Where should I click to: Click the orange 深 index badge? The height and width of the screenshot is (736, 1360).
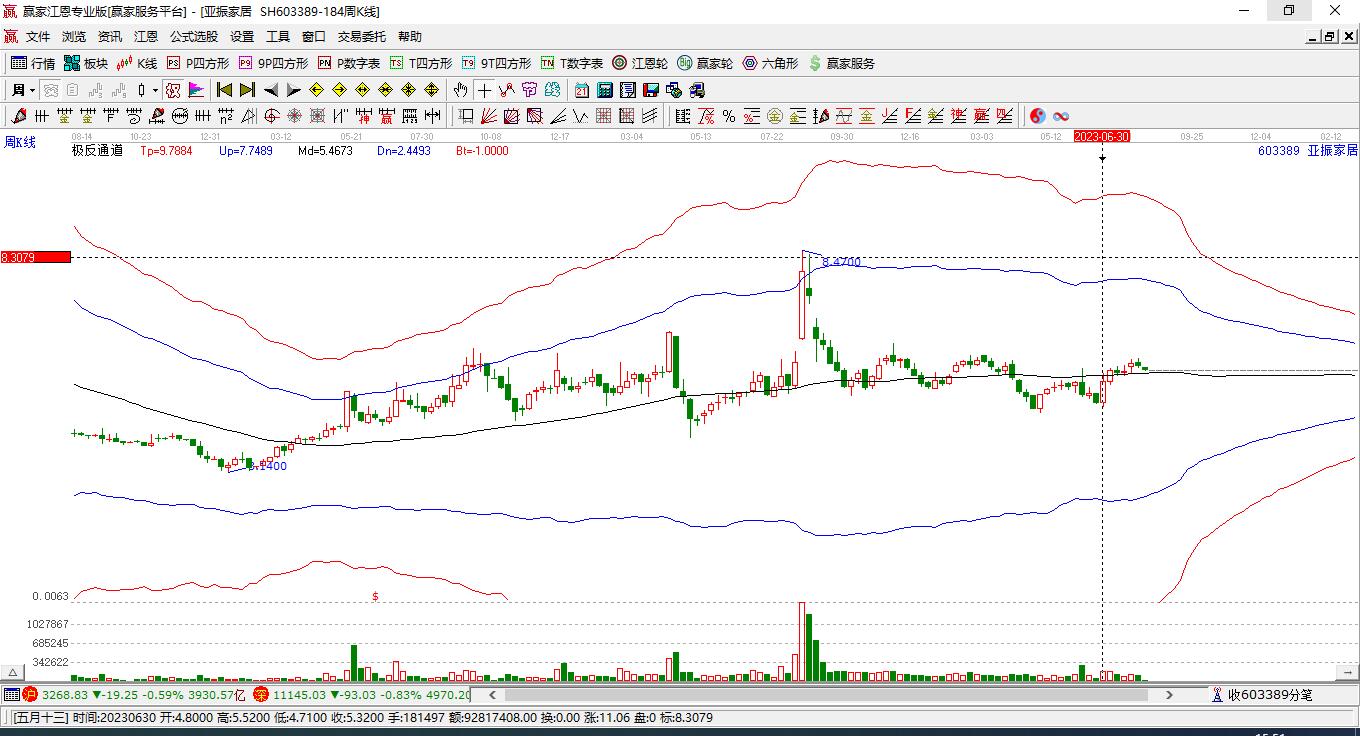pos(261,694)
